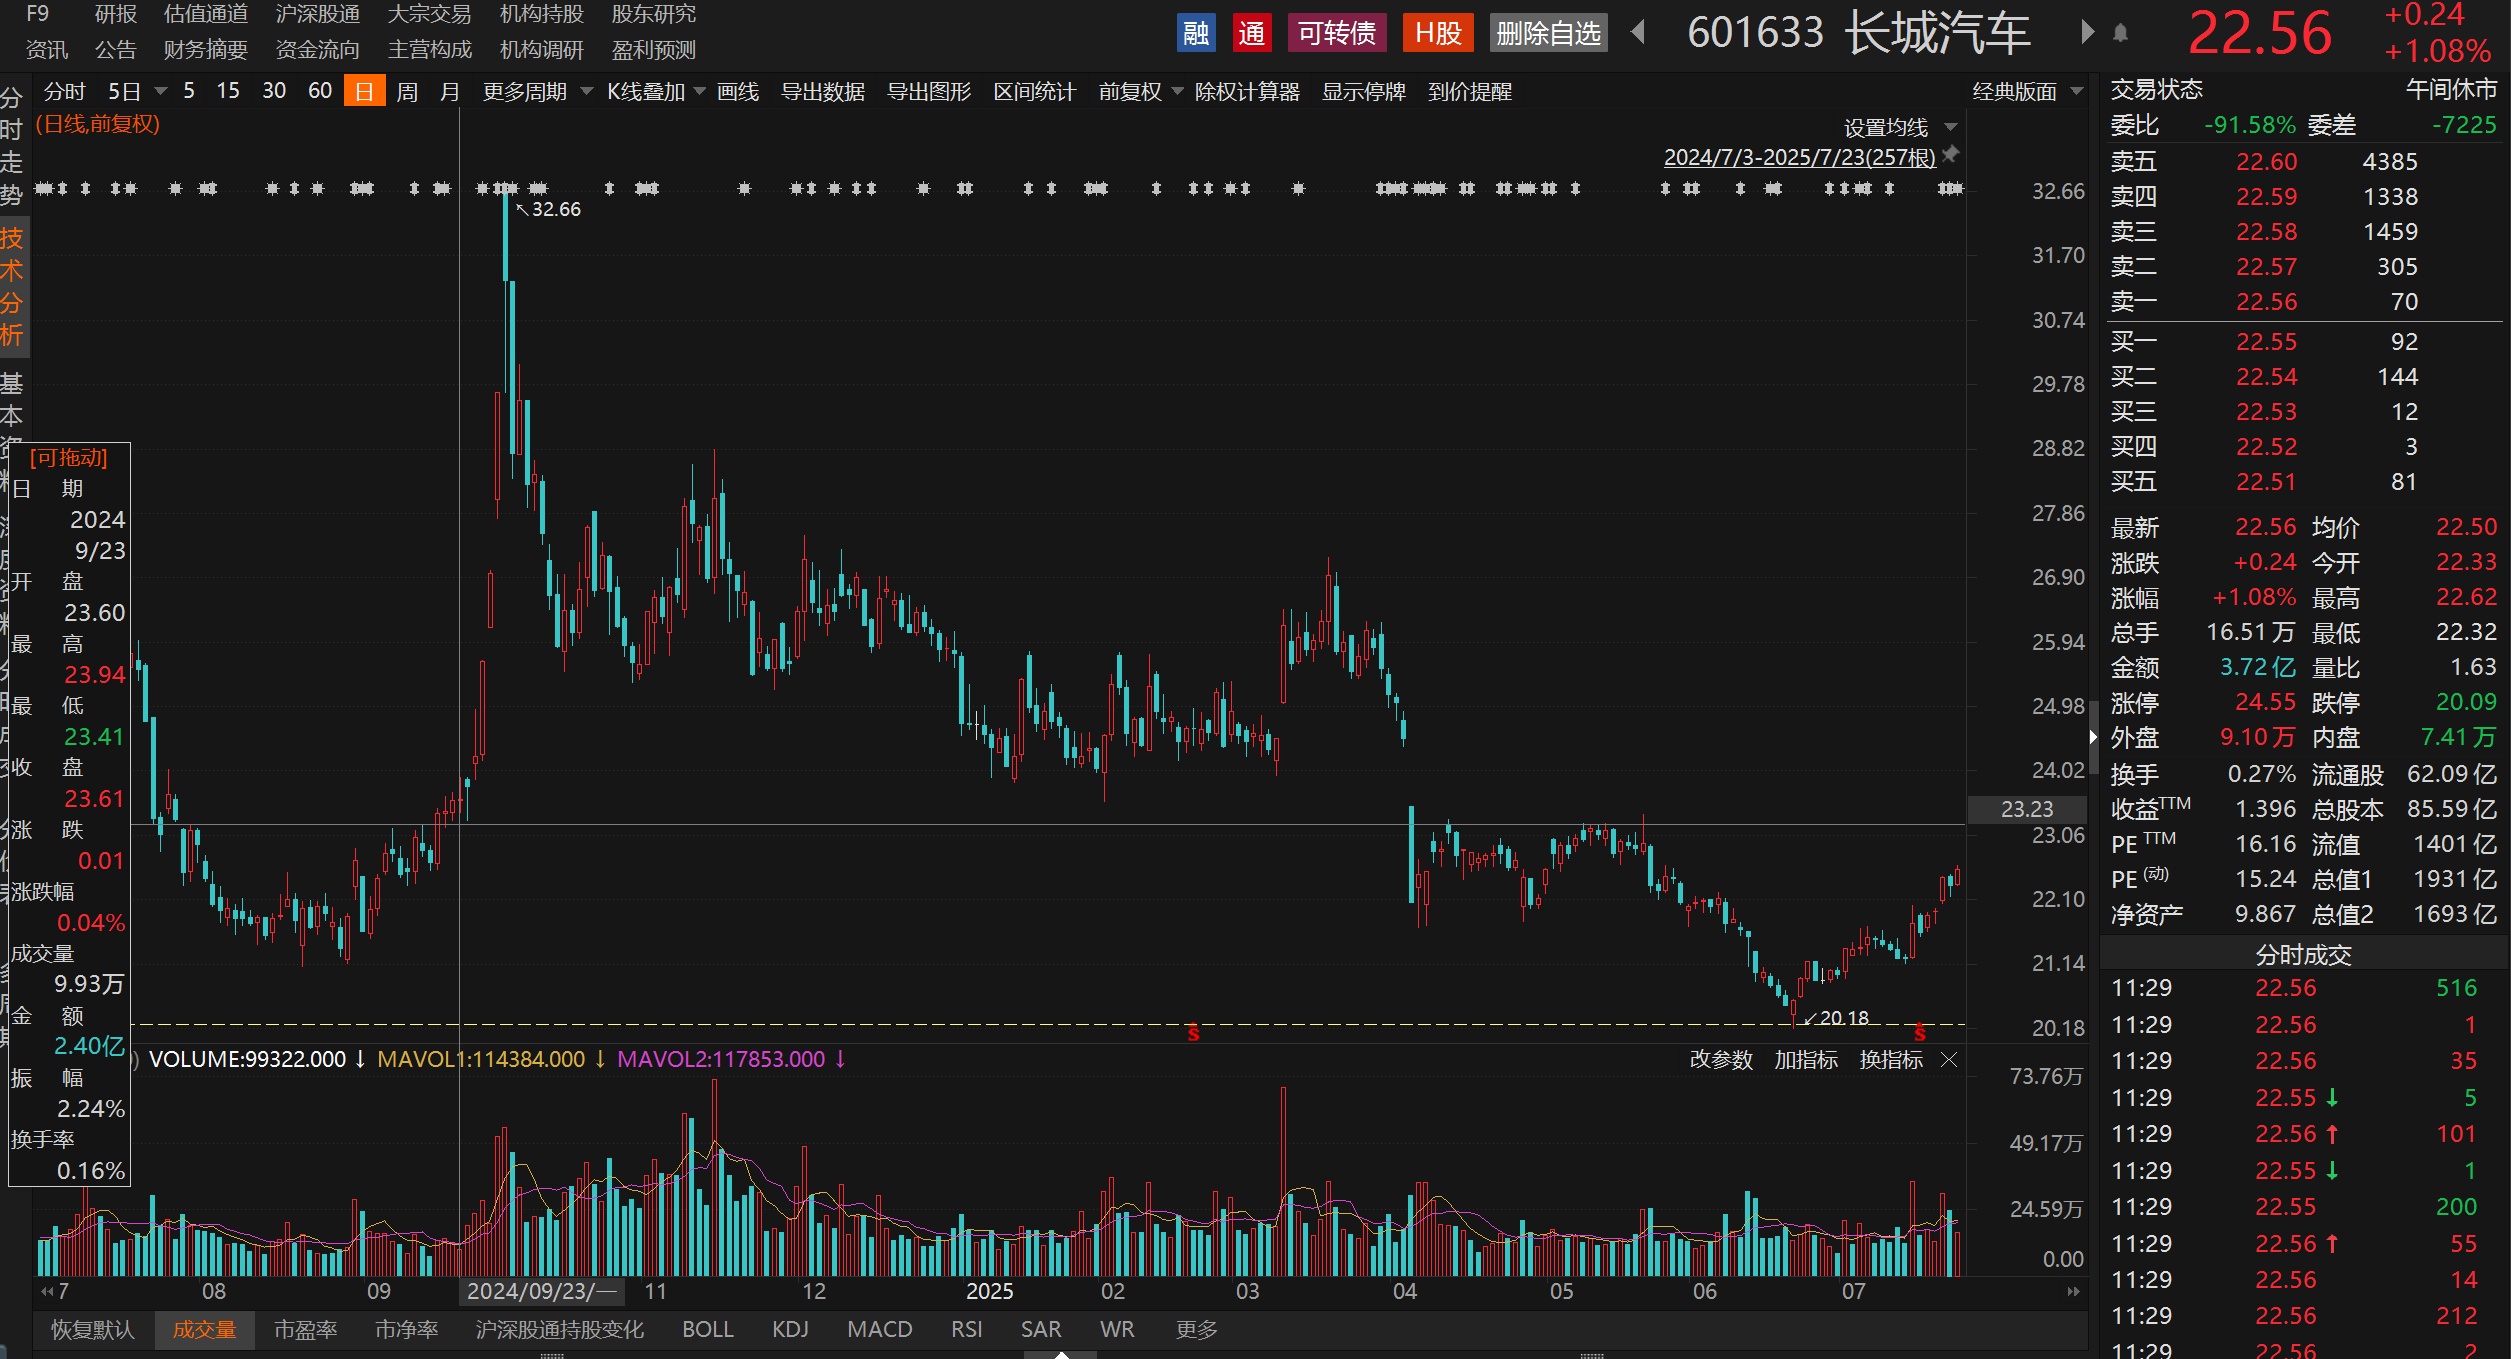
Task: Open the F9 menu item
Action: click(x=38, y=14)
